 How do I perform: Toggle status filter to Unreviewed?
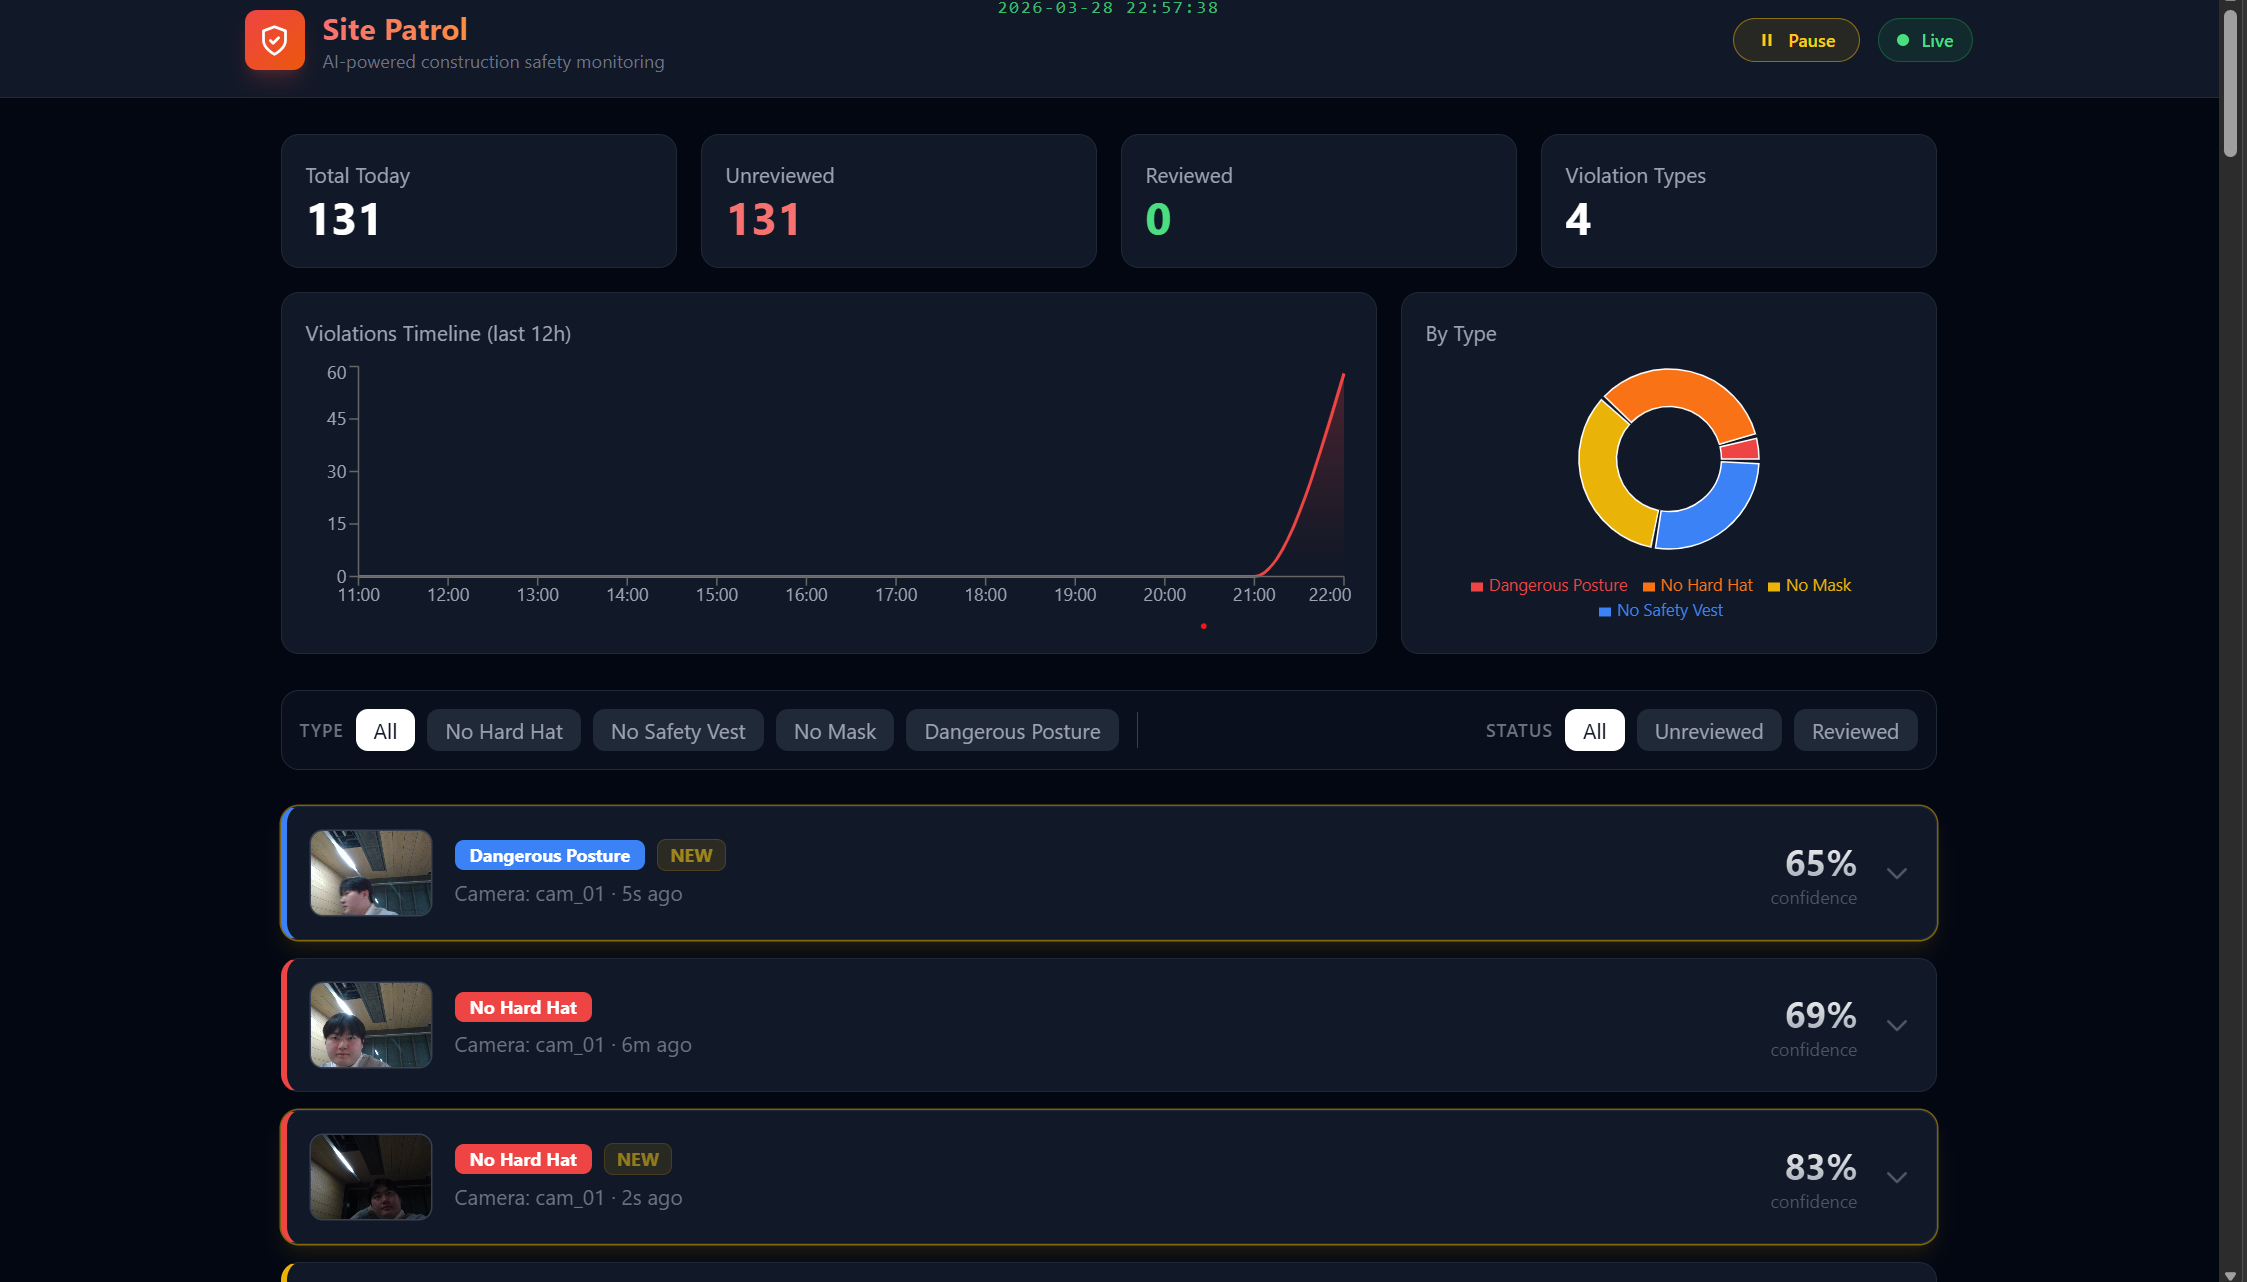click(1708, 731)
